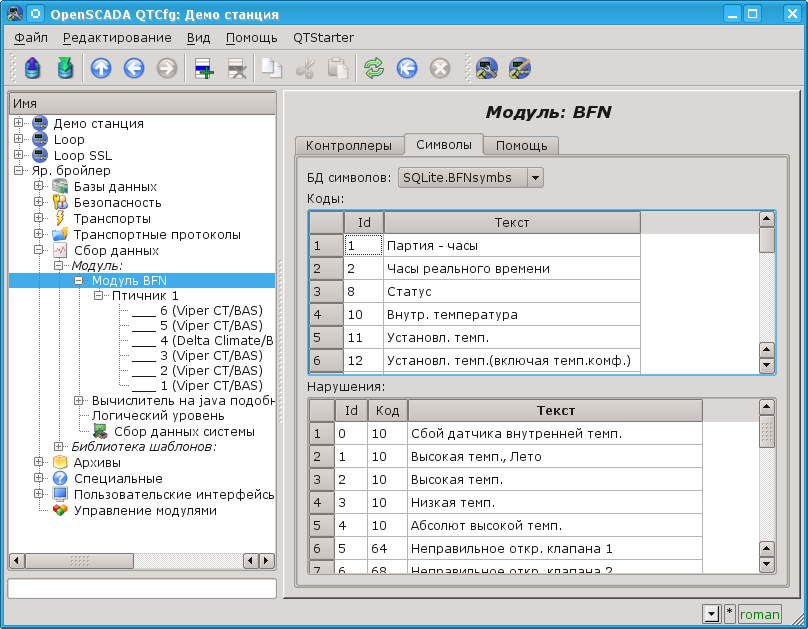The image size is (808, 629).
Task: Expand the Демо станция tree node
Action: click(x=19, y=124)
